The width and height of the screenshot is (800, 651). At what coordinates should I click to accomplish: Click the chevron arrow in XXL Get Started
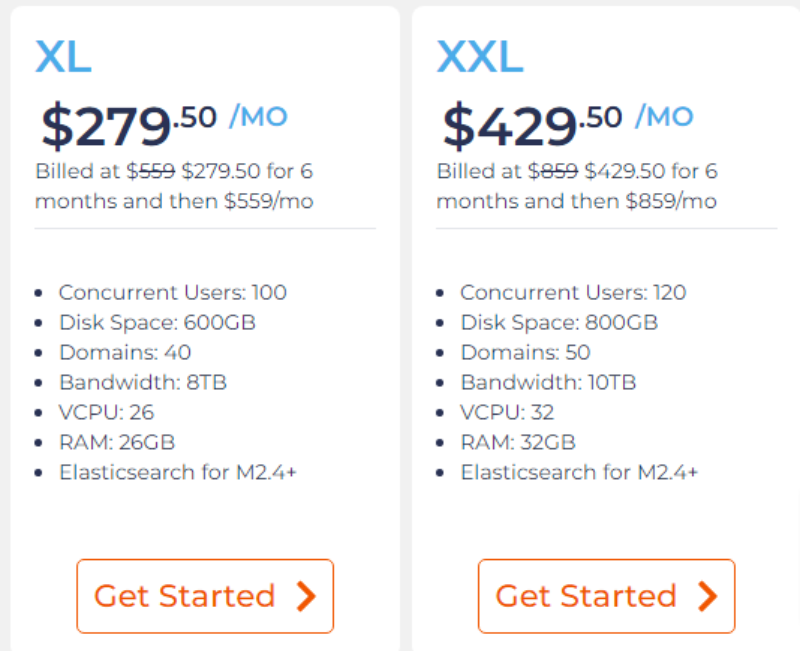(x=708, y=596)
